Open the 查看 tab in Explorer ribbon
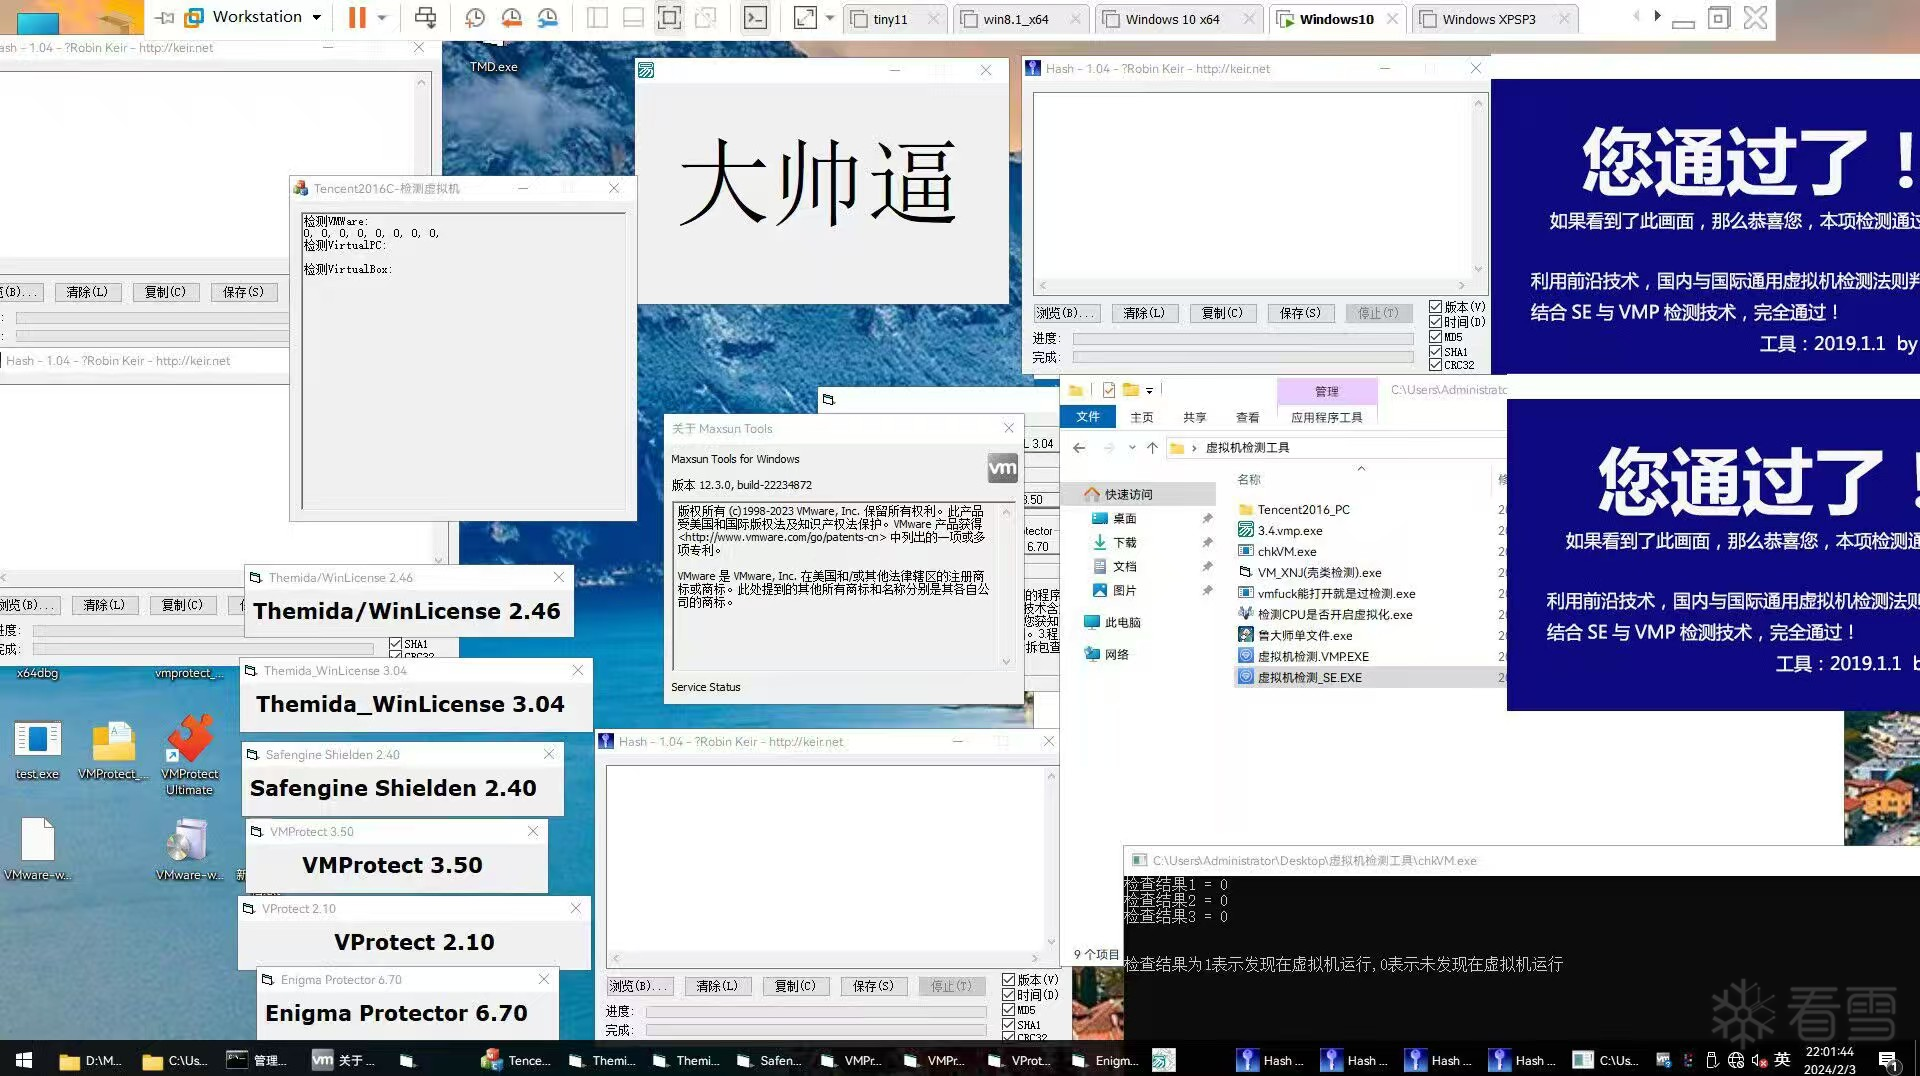 (x=1248, y=417)
